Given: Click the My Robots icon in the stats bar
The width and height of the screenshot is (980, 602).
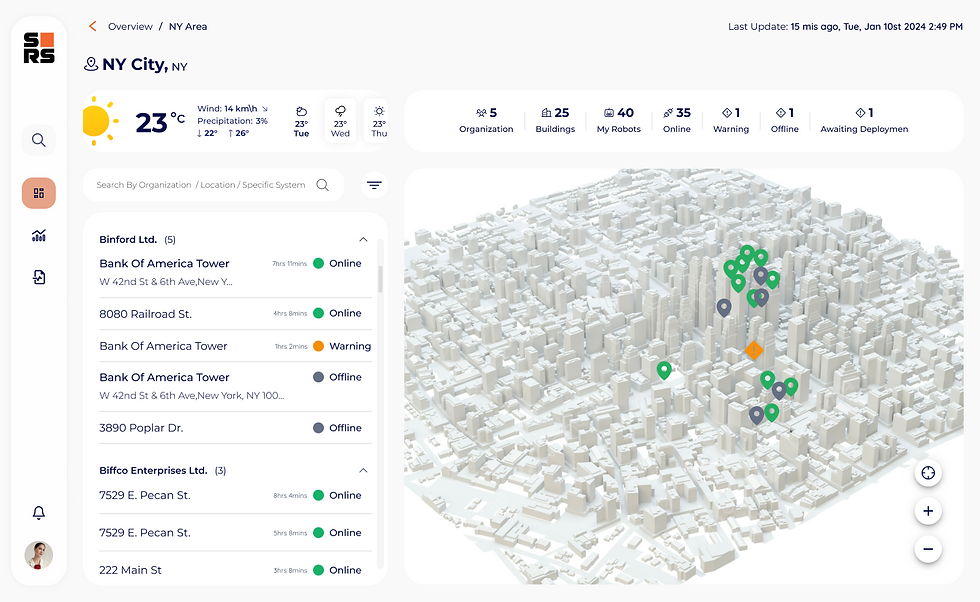Looking at the screenshot, I should pyautogui.click(x=609, y=113).
